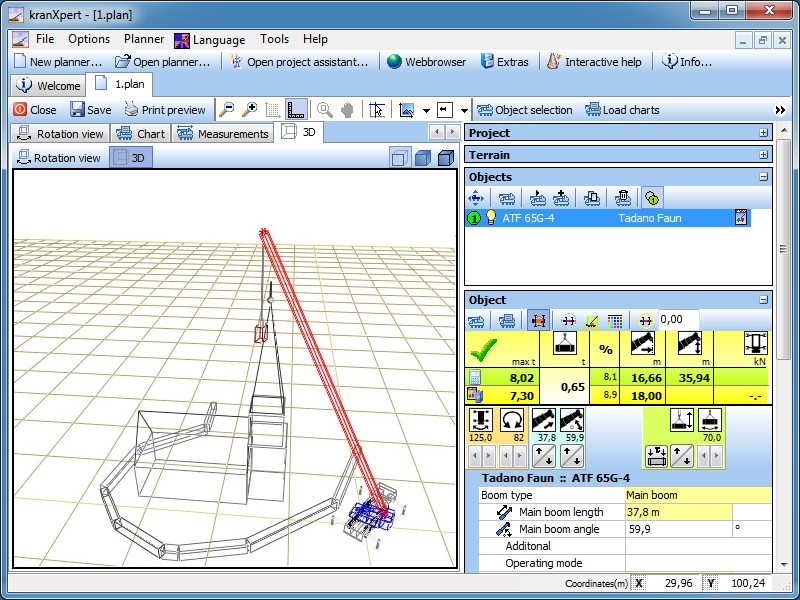The width and height of the screenshot is (800, 600).
Task: Expand the Terrain panel
Action: pos(764,155)
